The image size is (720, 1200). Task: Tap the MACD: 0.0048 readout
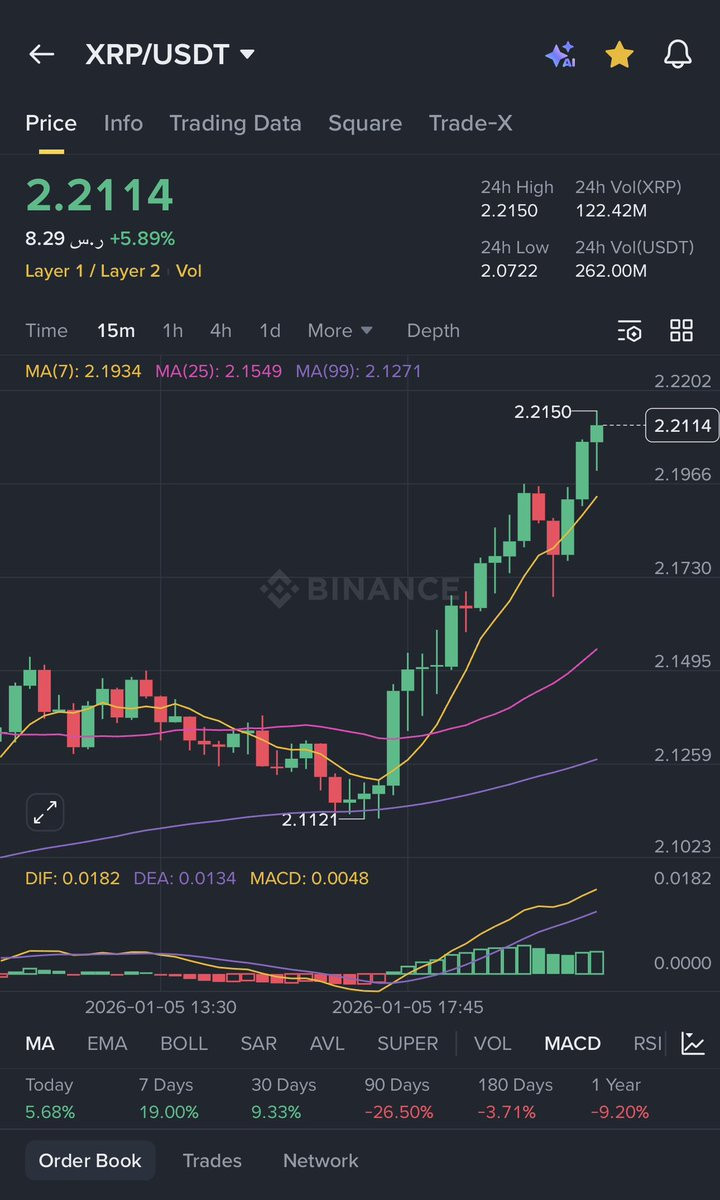click(x=309, y=879)
